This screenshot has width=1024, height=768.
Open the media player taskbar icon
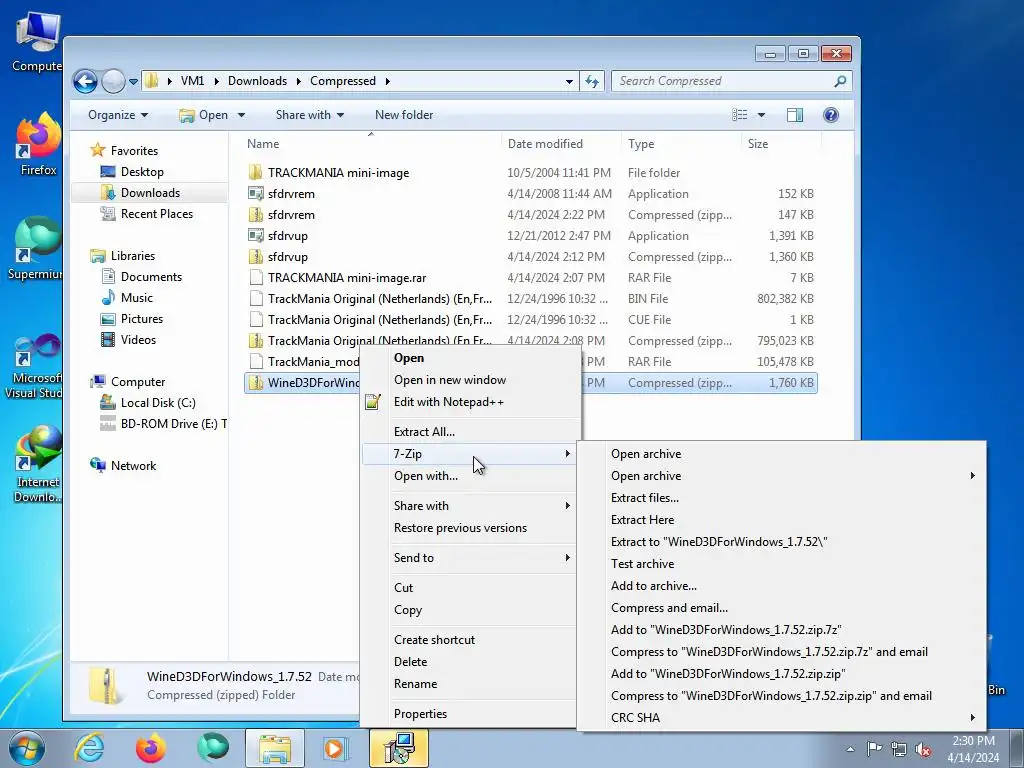pyautogui.click(x=336, y=748)
